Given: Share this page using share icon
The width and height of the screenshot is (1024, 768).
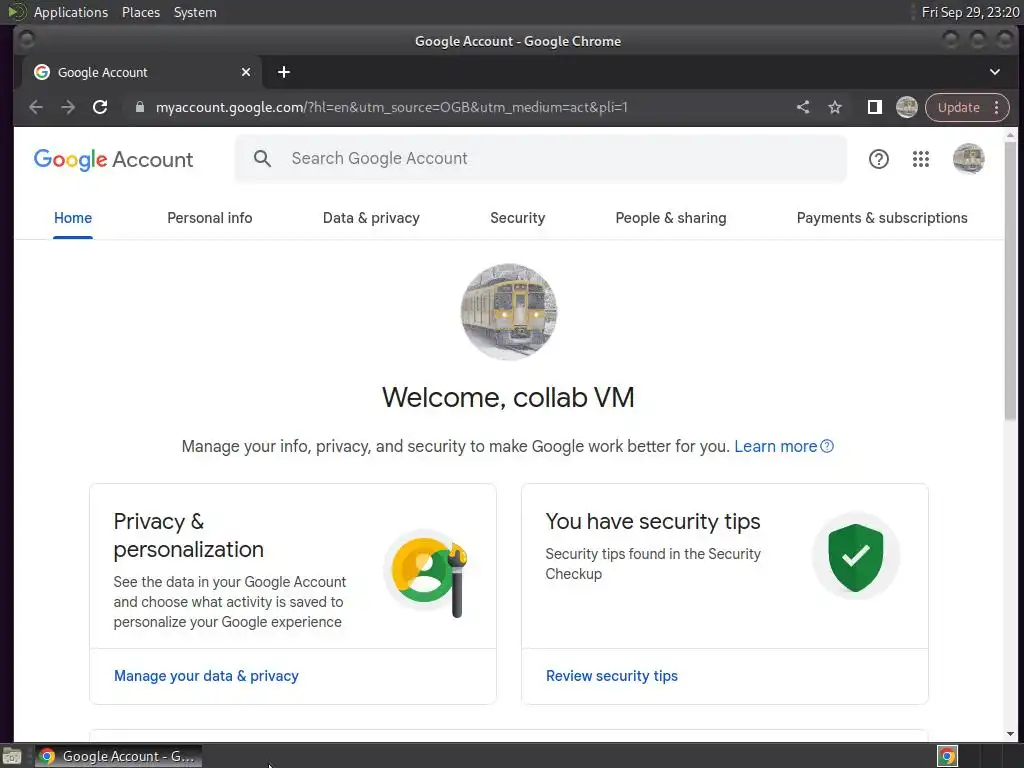Looking at the screenshot, I should click(803, 107).
